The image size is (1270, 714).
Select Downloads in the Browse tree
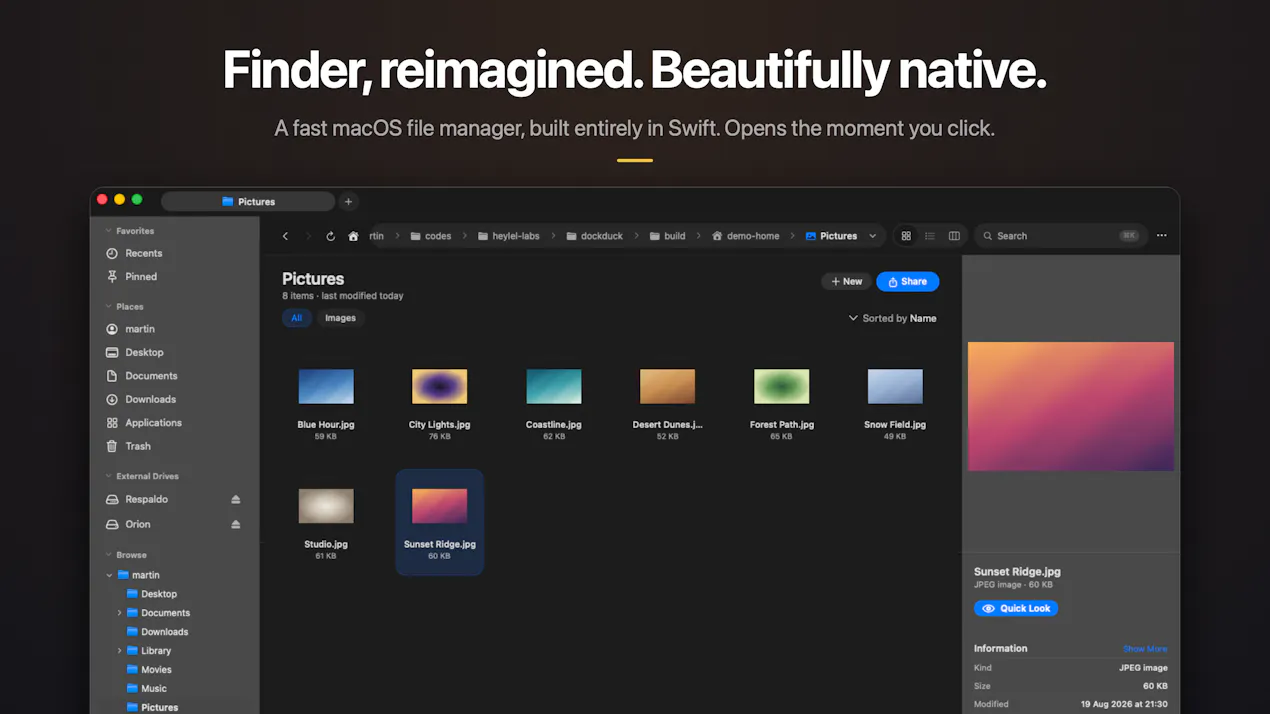pyautogui.click(x=158, y=632)
